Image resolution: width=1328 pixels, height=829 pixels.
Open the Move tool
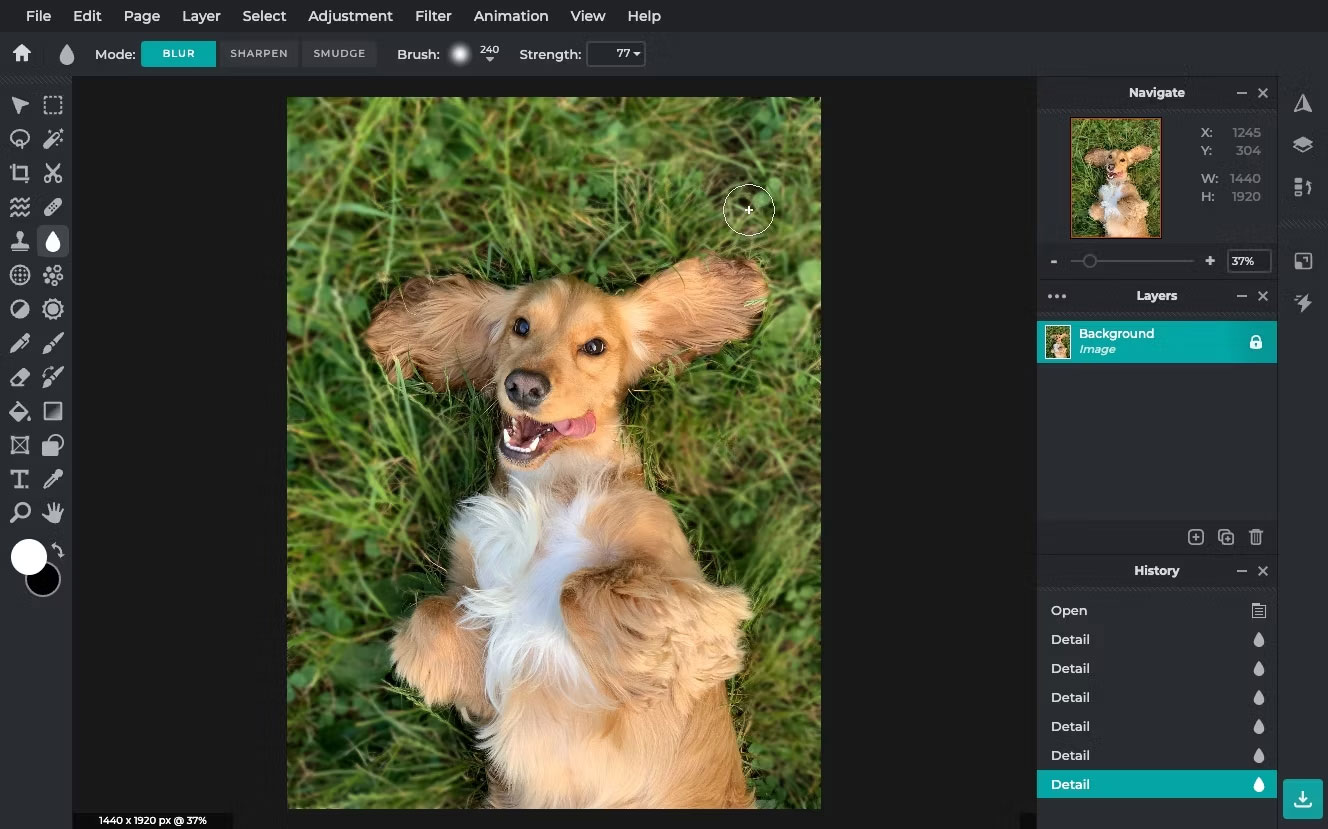pyautogui.click(x=19, y=105)
